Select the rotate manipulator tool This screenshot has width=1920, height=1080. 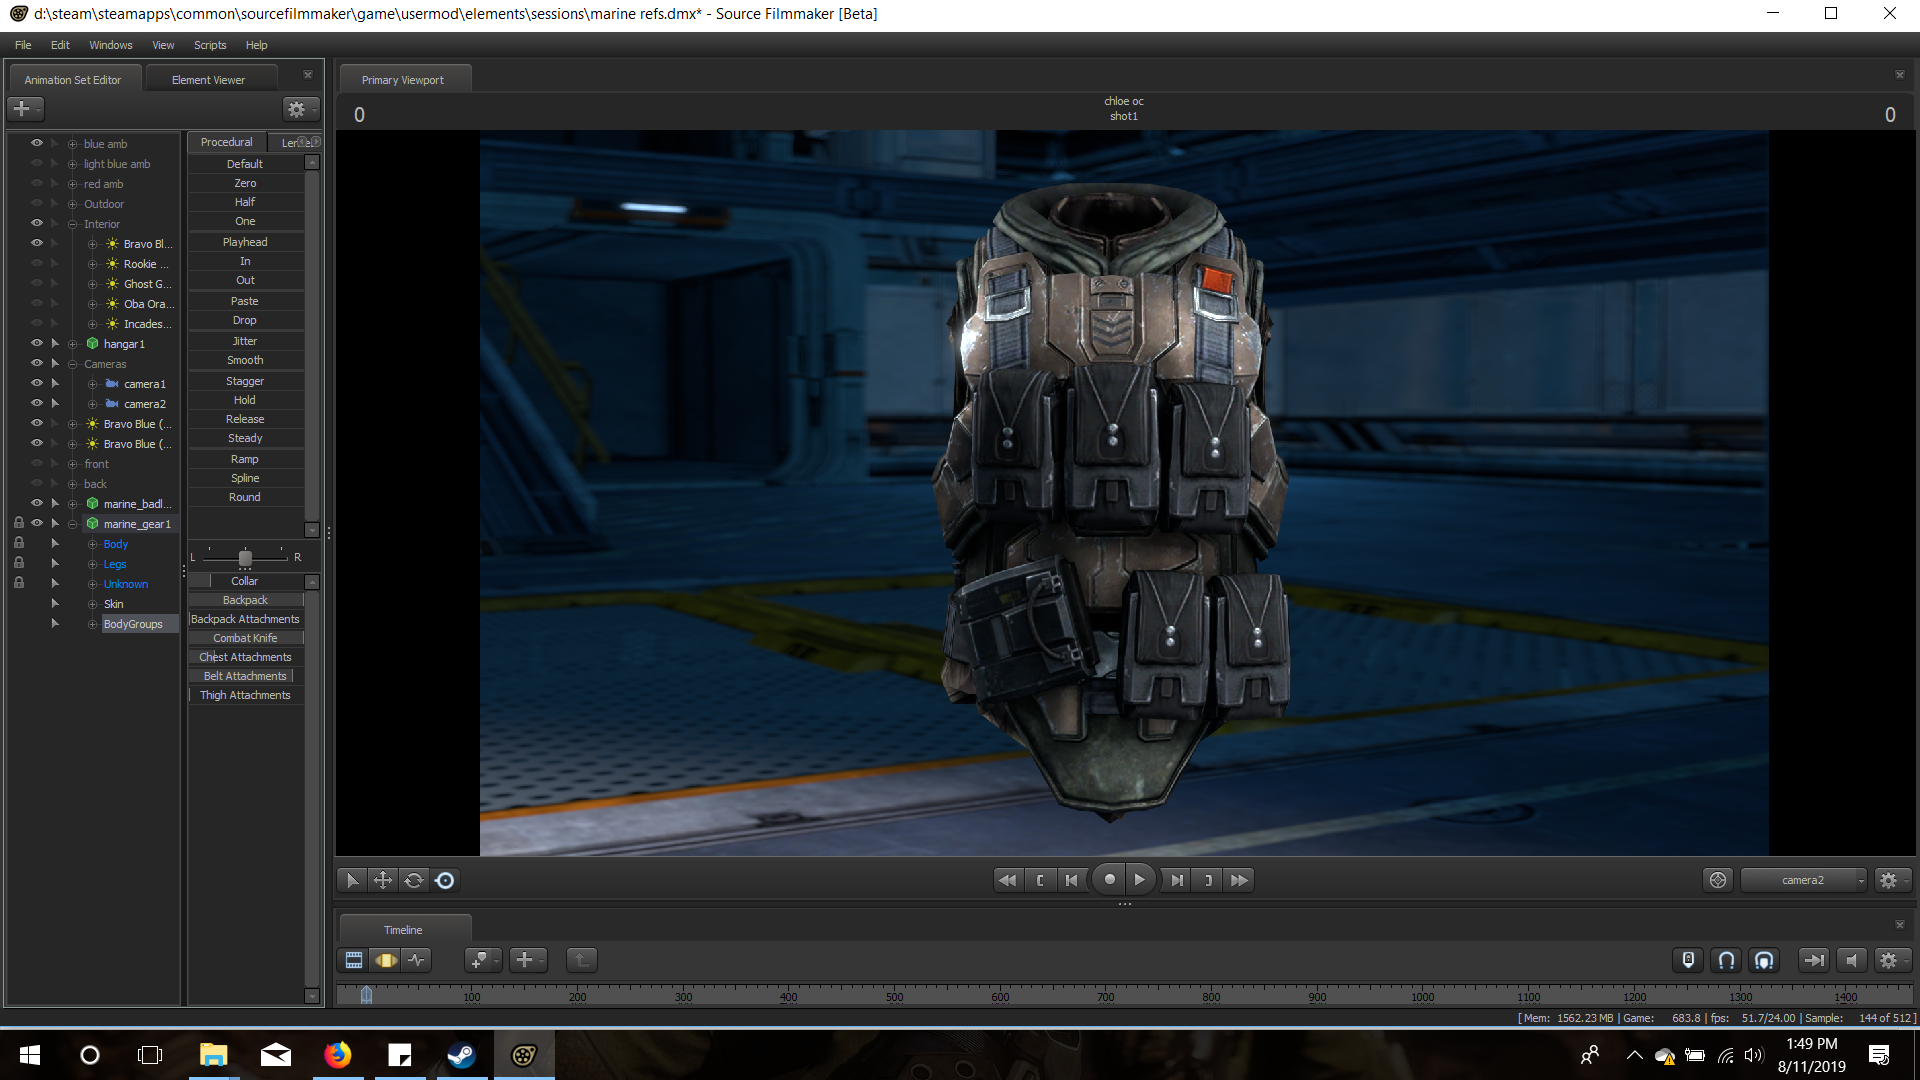click(413, 880)
